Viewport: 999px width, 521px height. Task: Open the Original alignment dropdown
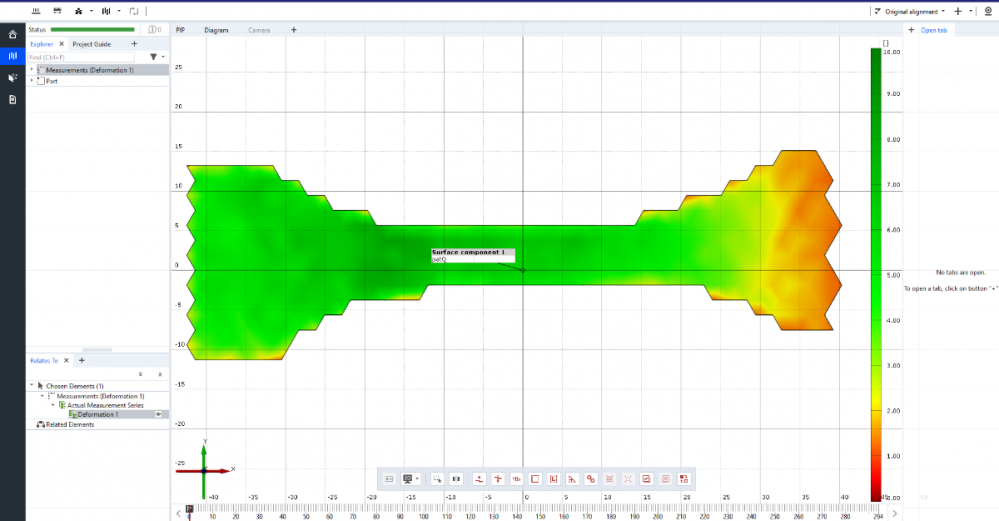pyautogui.click(x=909, y=11)
